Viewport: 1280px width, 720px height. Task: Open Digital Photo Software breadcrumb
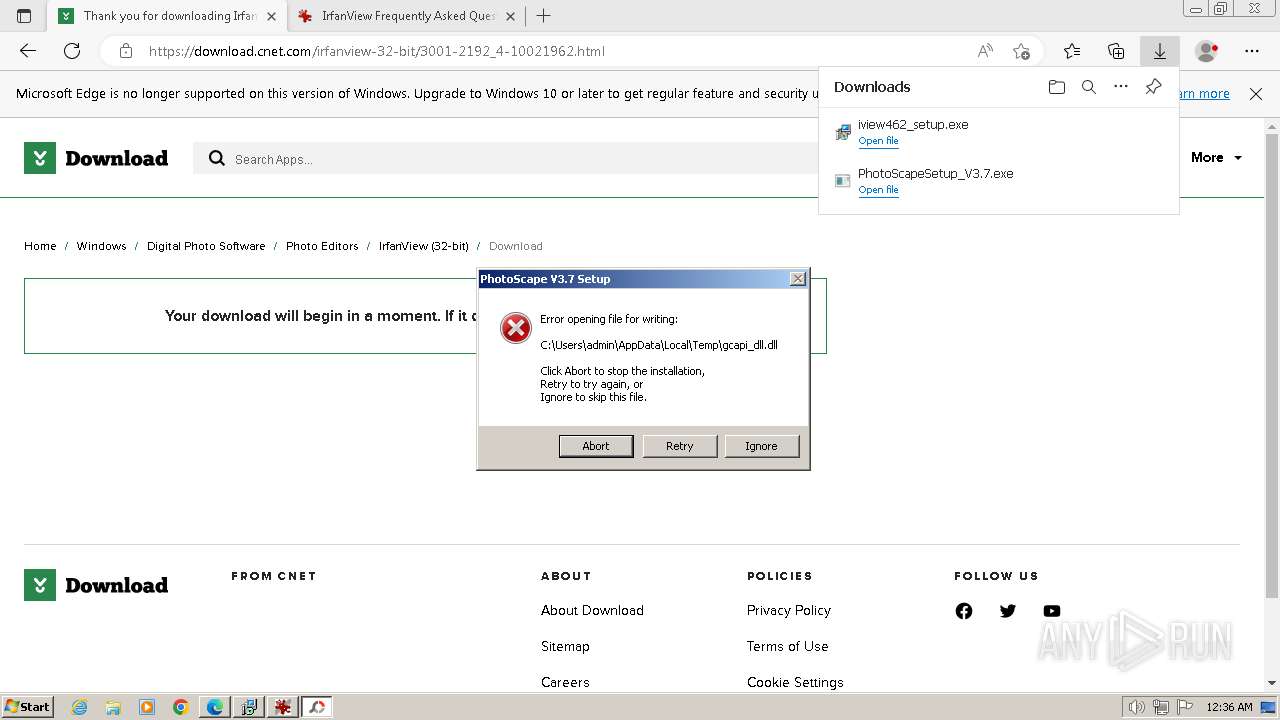coord(206,246)
